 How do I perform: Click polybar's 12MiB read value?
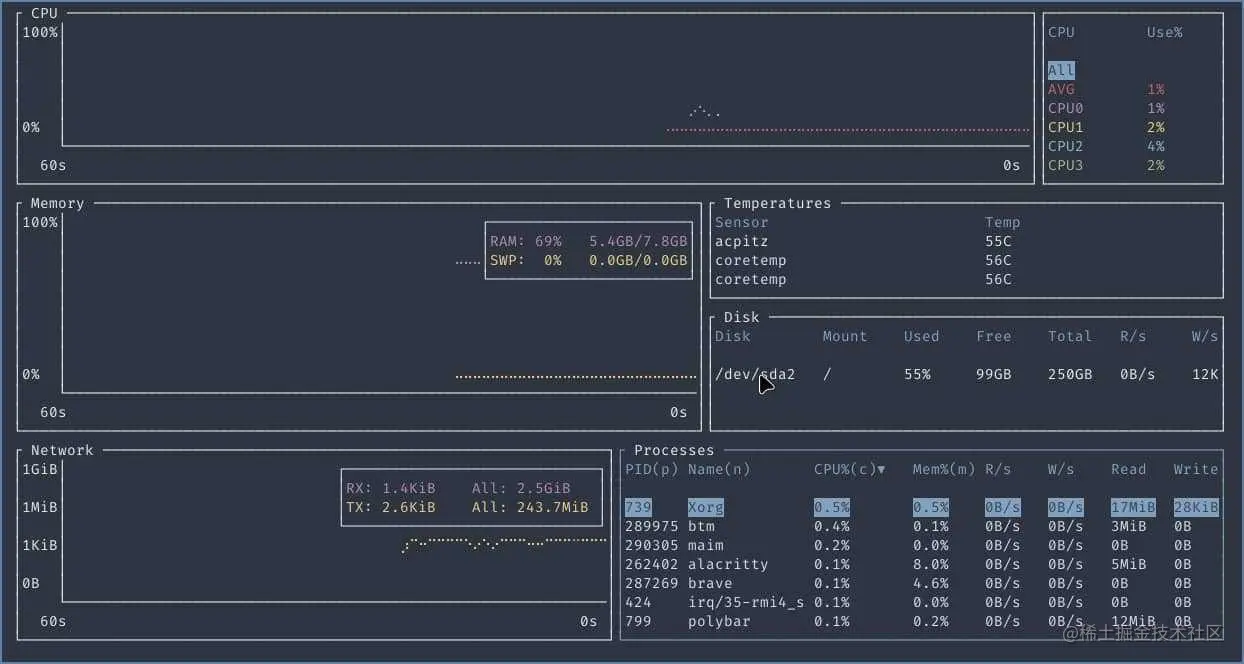click(1133, 621)
